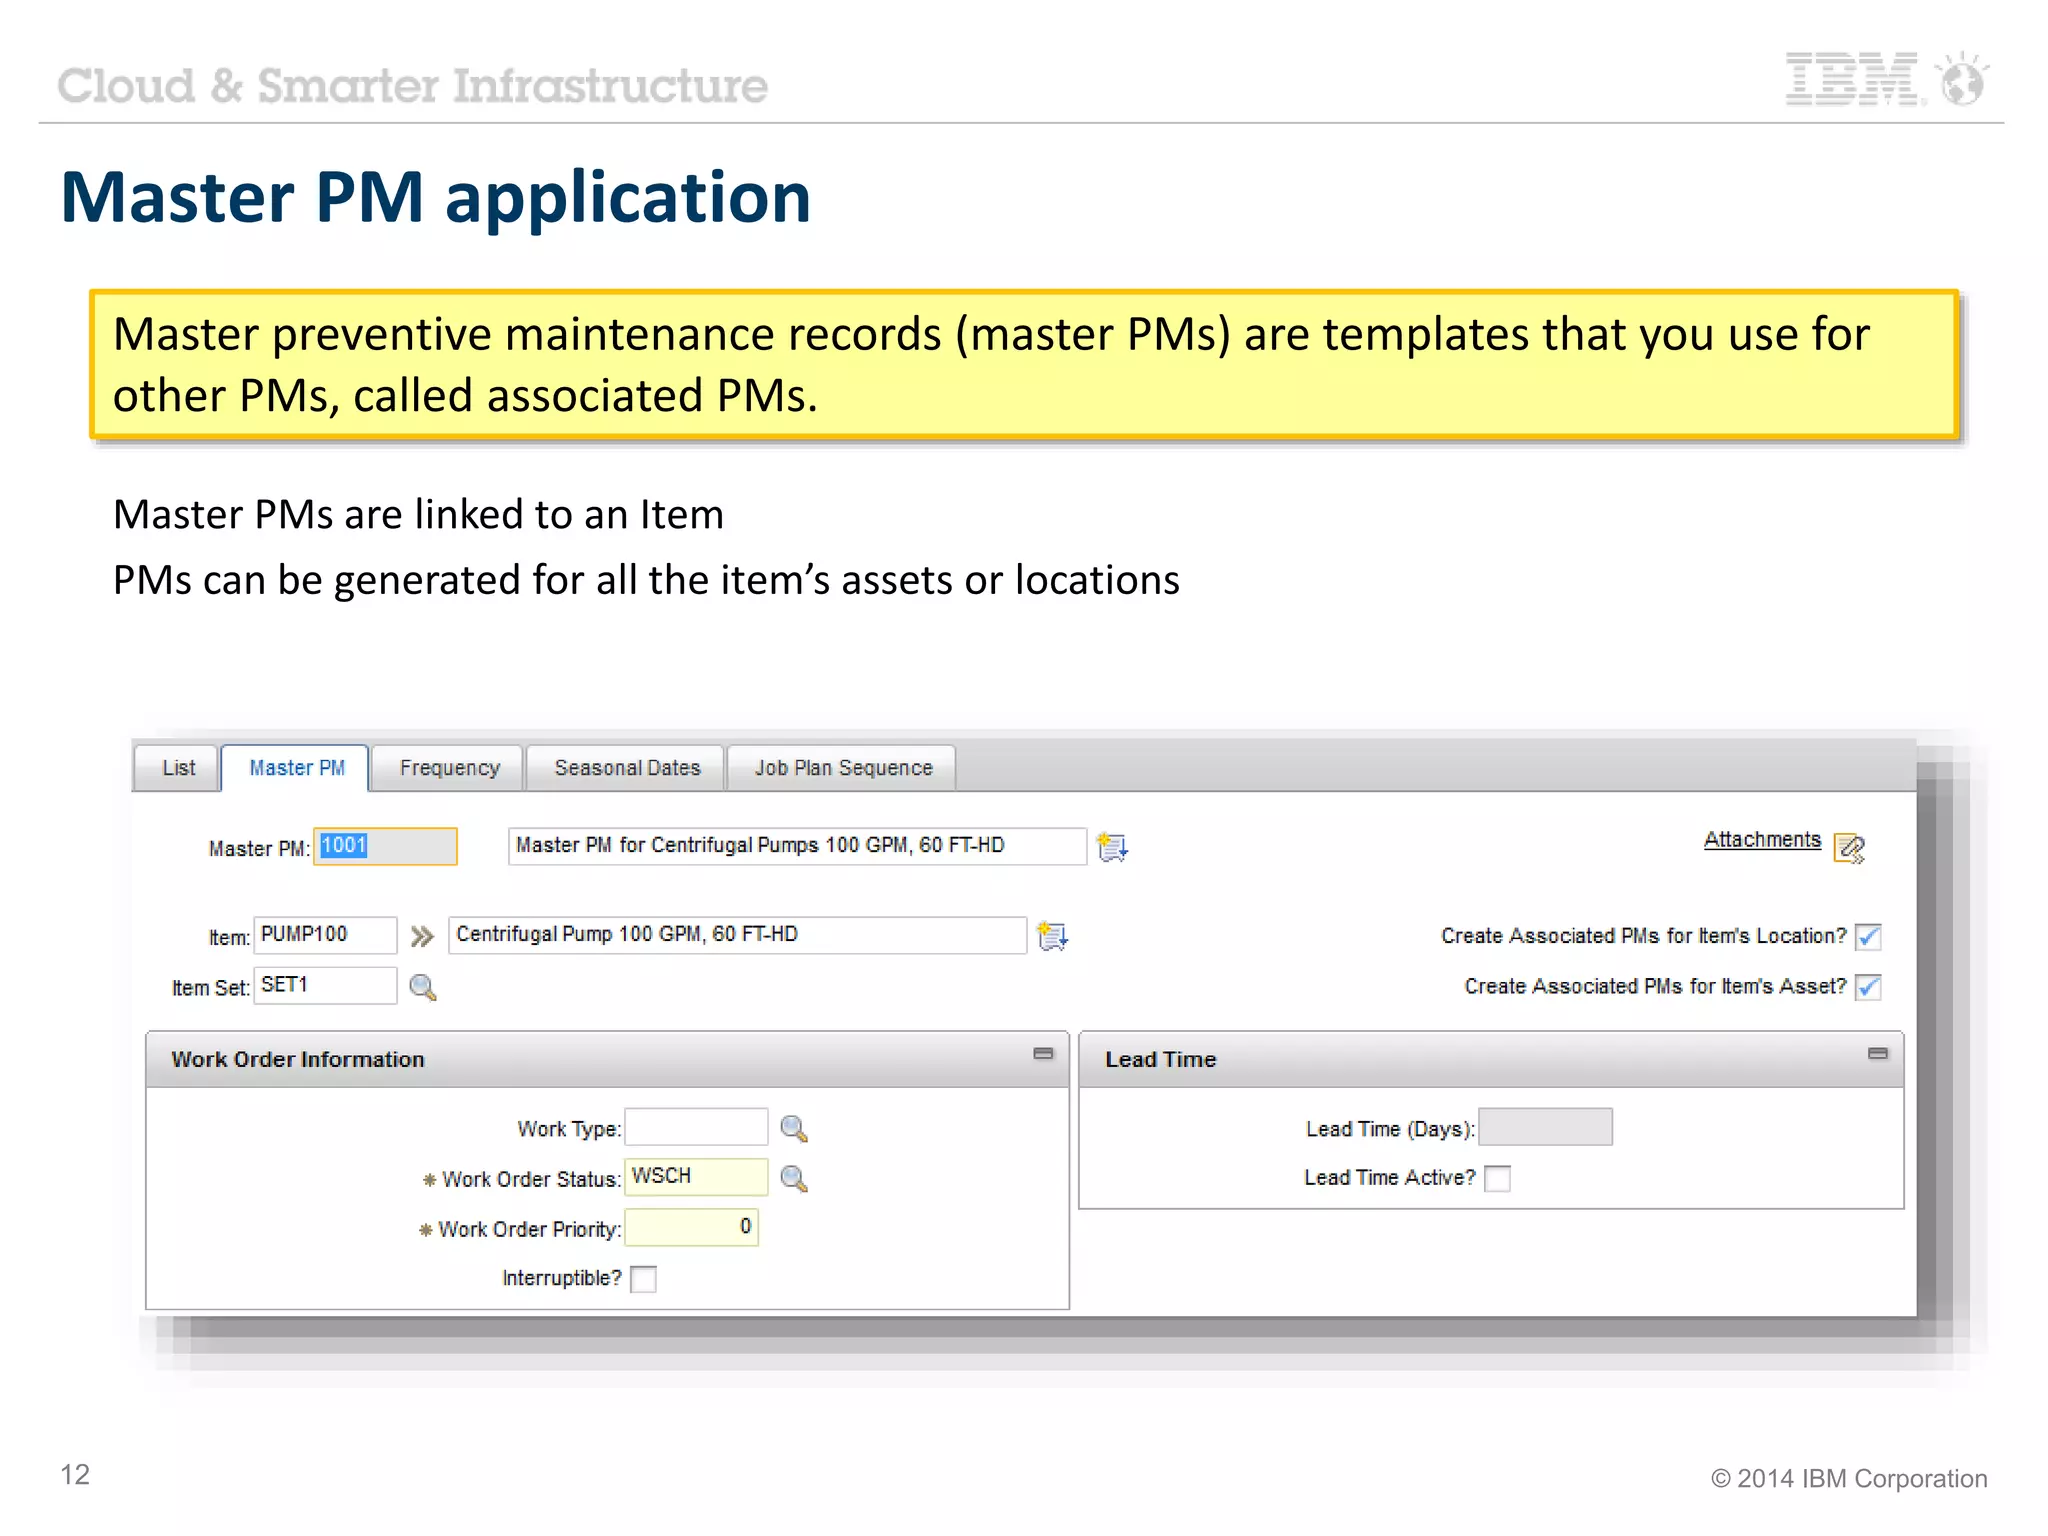
Task: Open Work Type lookup magnifier
Action: coord(794,1129)
